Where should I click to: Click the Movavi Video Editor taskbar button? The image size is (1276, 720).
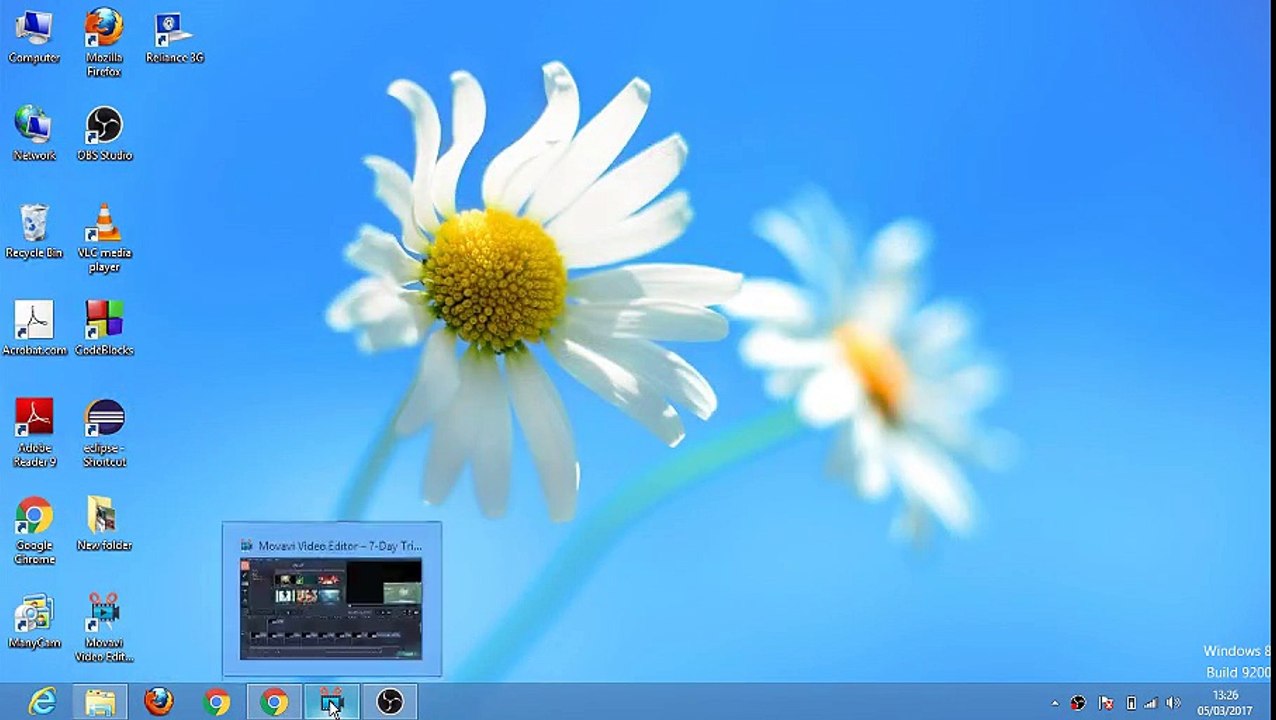(x=332, y=702)
